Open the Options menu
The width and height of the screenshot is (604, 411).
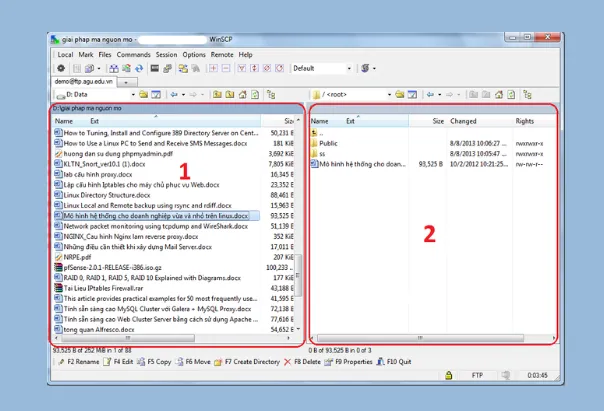click(194, 55)
